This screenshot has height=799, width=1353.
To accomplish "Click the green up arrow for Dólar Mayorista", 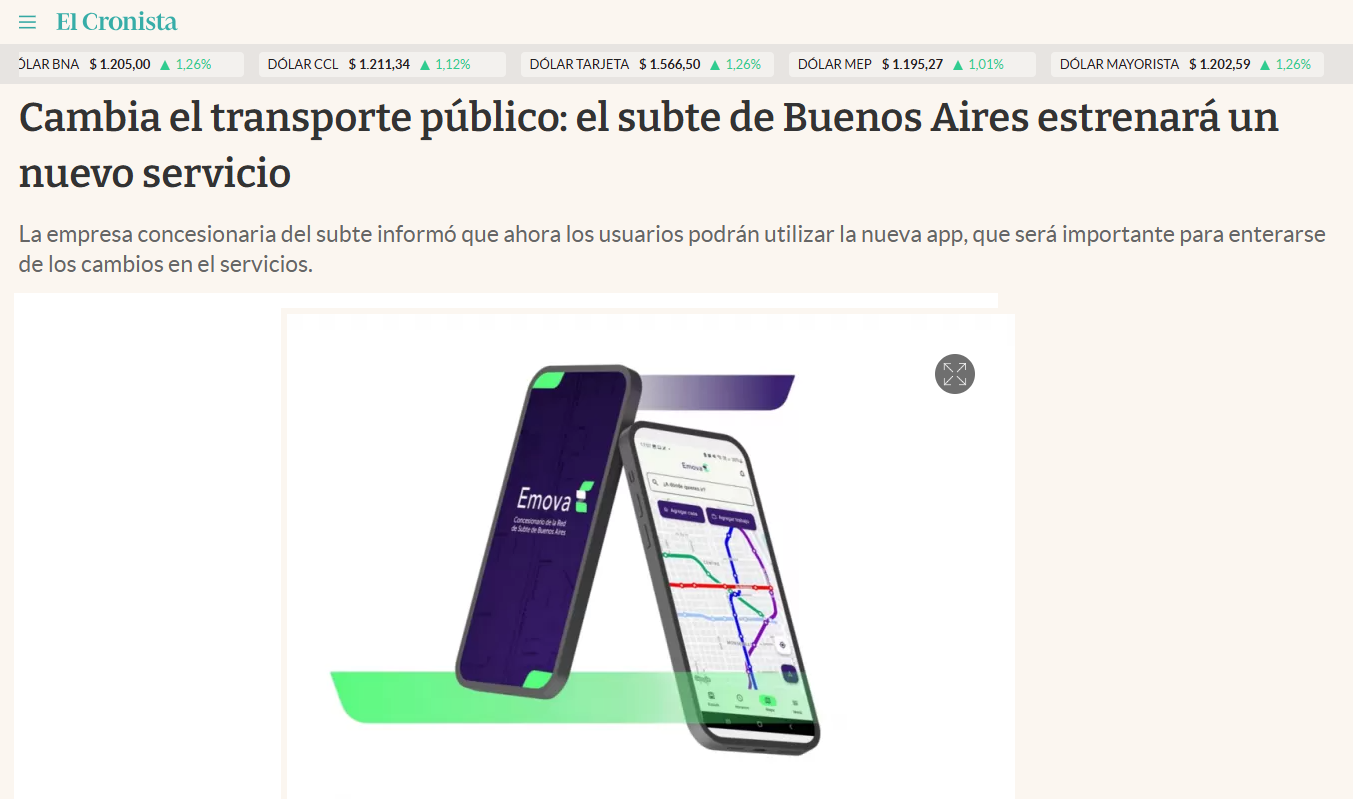I will pos(1265,65).
